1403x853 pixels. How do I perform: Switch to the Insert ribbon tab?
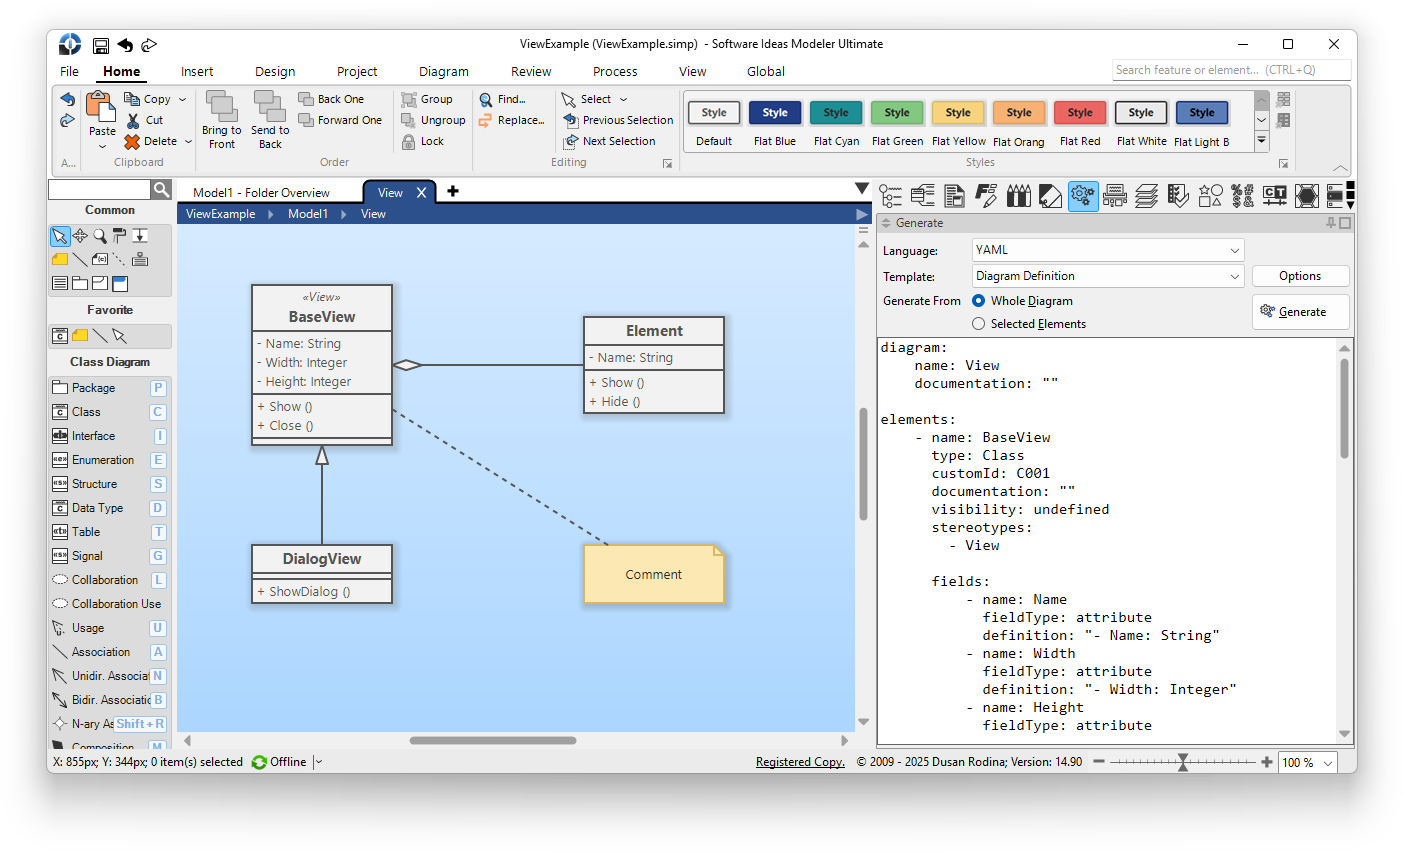(x=197, y=71)
